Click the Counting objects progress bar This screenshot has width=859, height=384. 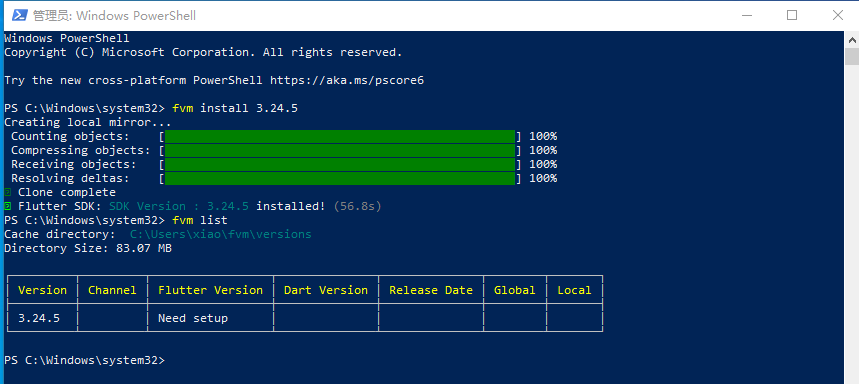[340, 136]
